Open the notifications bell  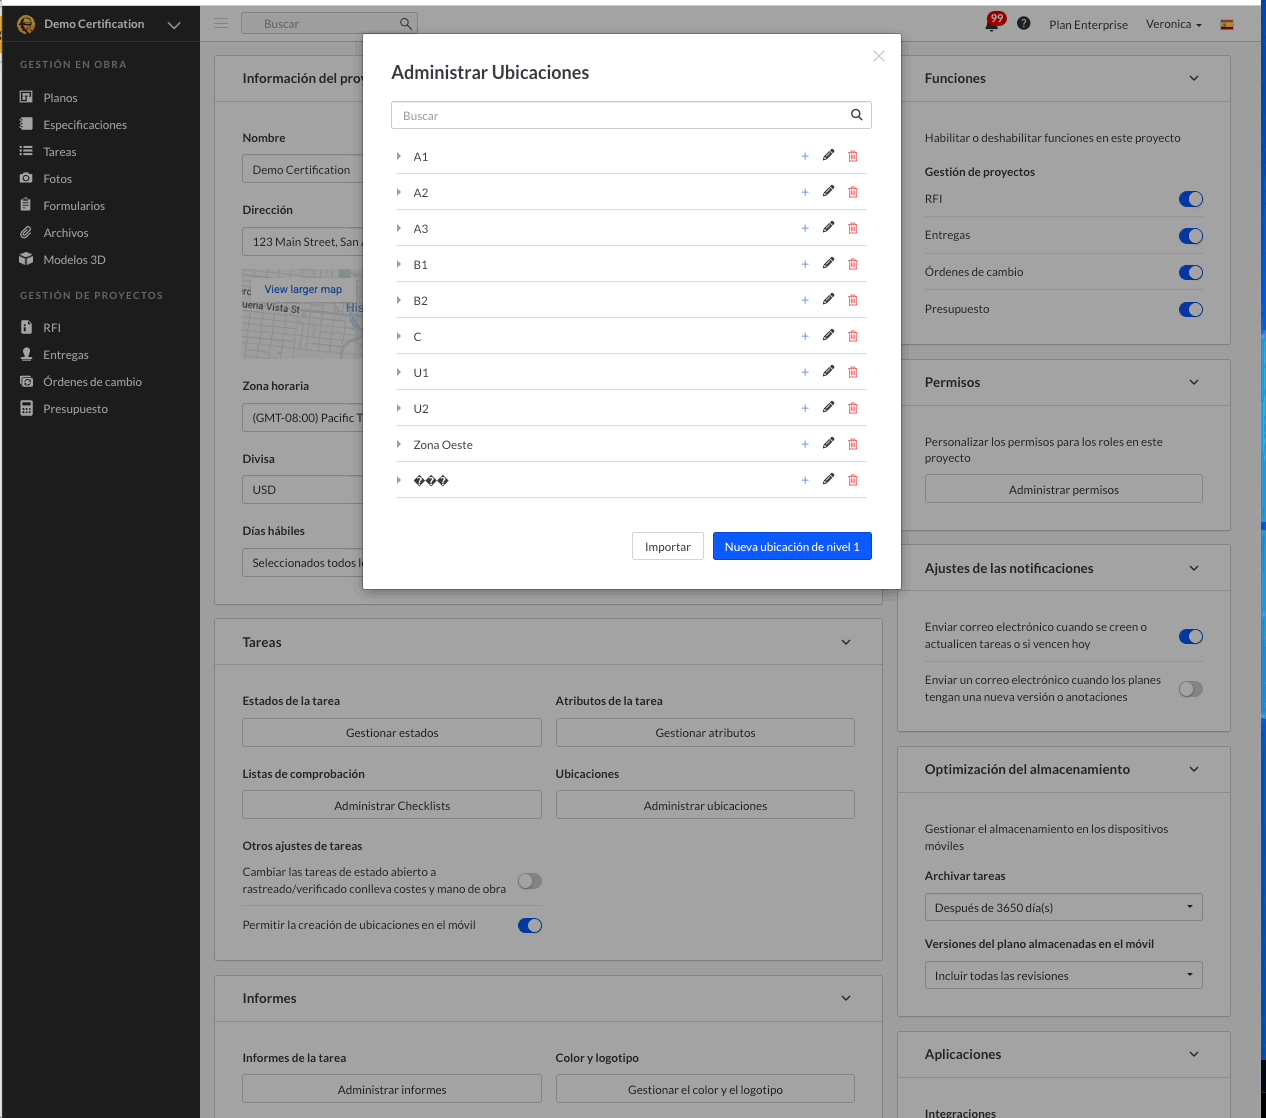[x=993, y=23]
